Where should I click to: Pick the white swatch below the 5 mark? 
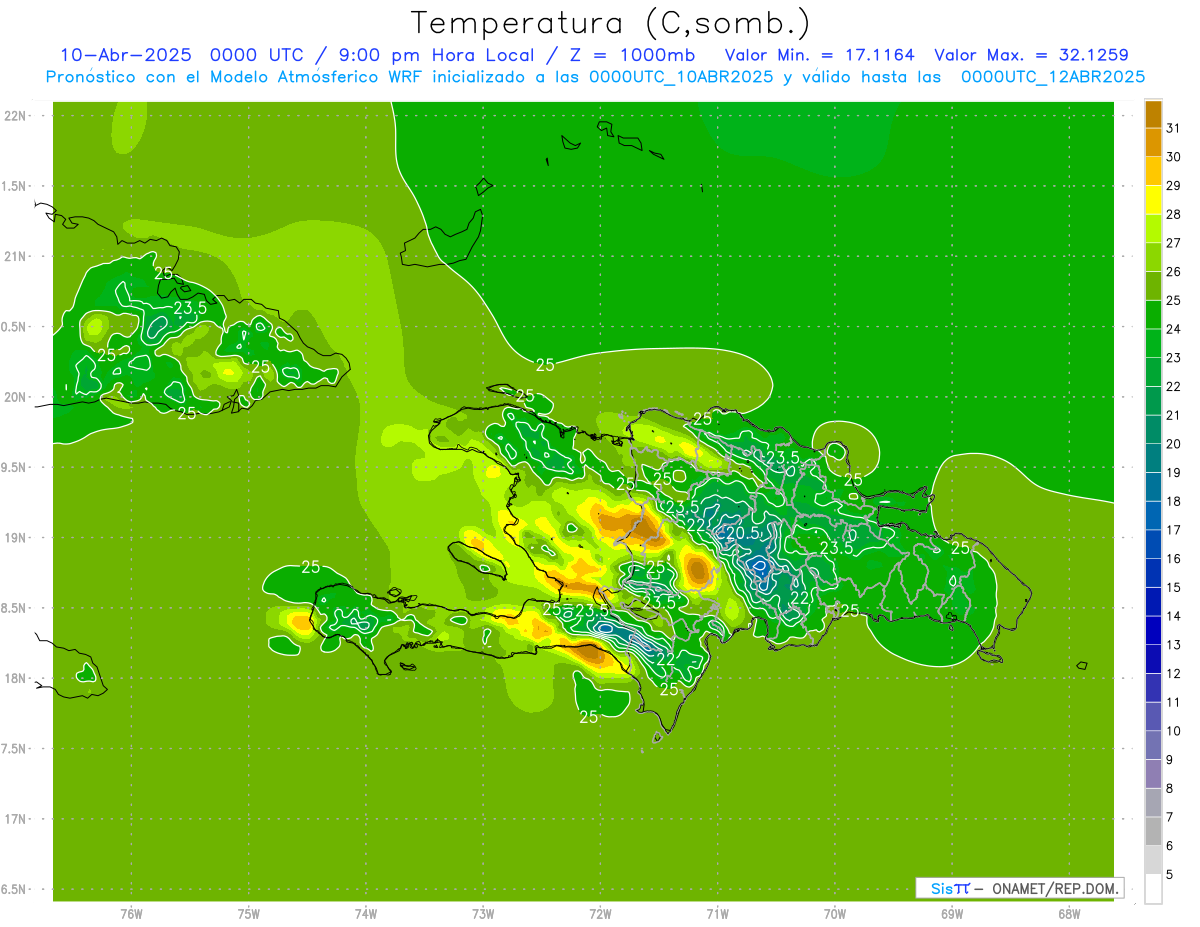pyautogui.click(x=1154, y=889)
